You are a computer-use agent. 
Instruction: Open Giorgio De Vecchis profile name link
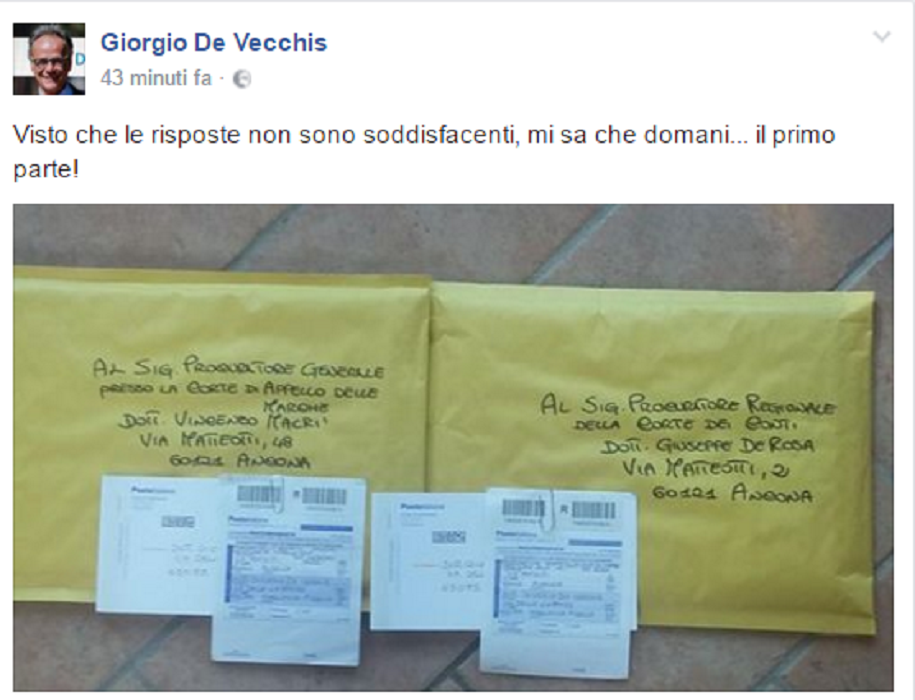pos(214,43)
